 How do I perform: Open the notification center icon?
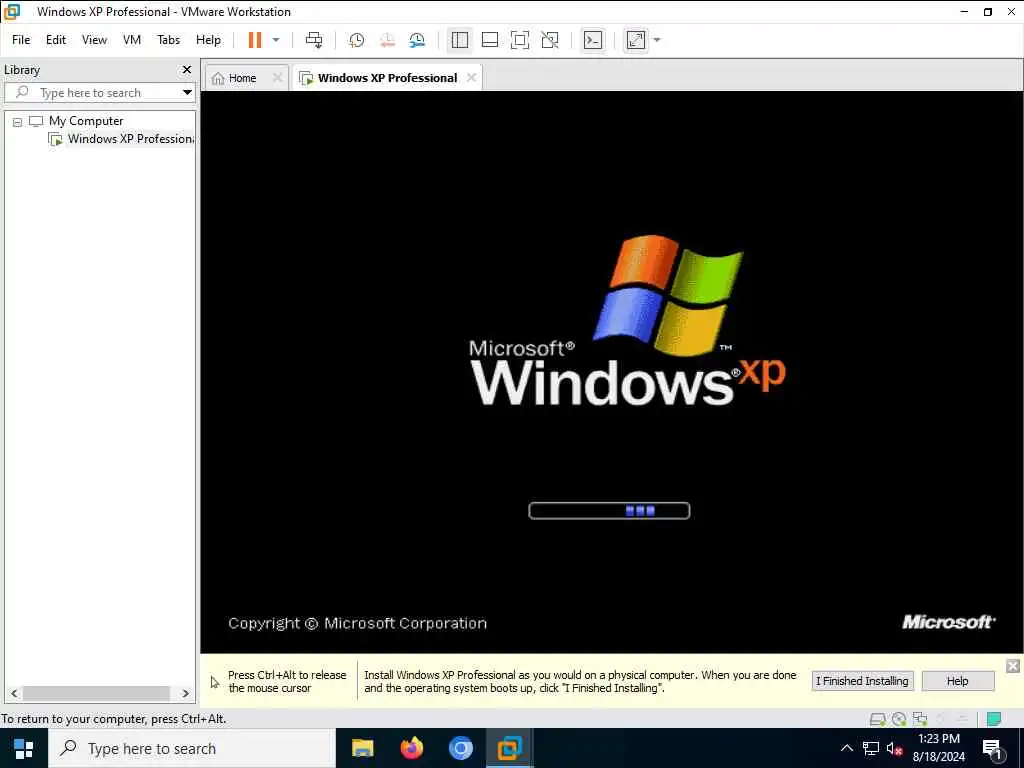pyautogui.click(x=993, y=749)
